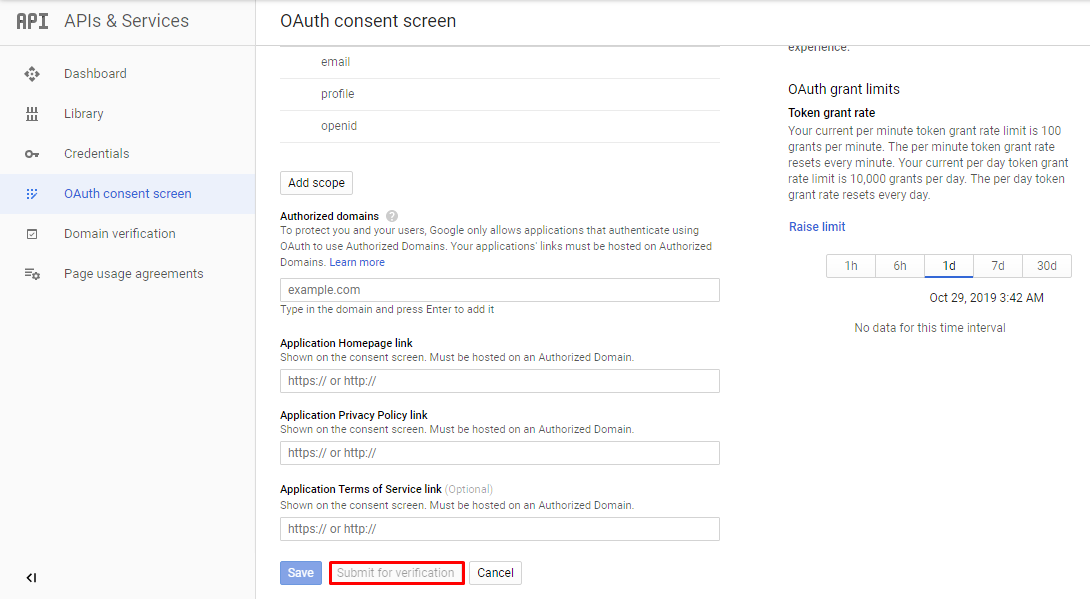Open the Dashboard page
Screen dimensions: 1090x599
pos(95,74)
